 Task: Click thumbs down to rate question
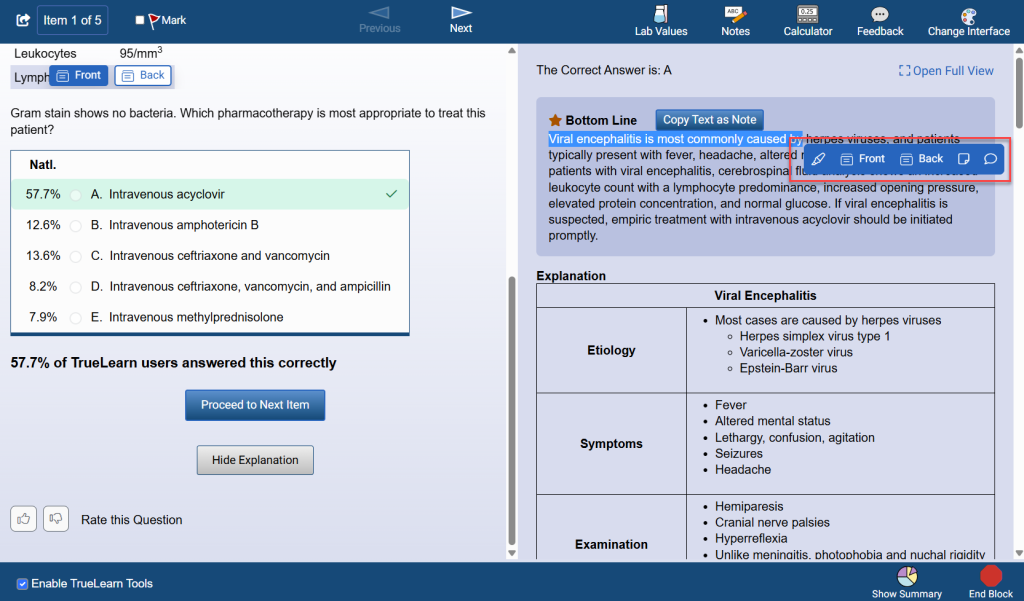56,519
